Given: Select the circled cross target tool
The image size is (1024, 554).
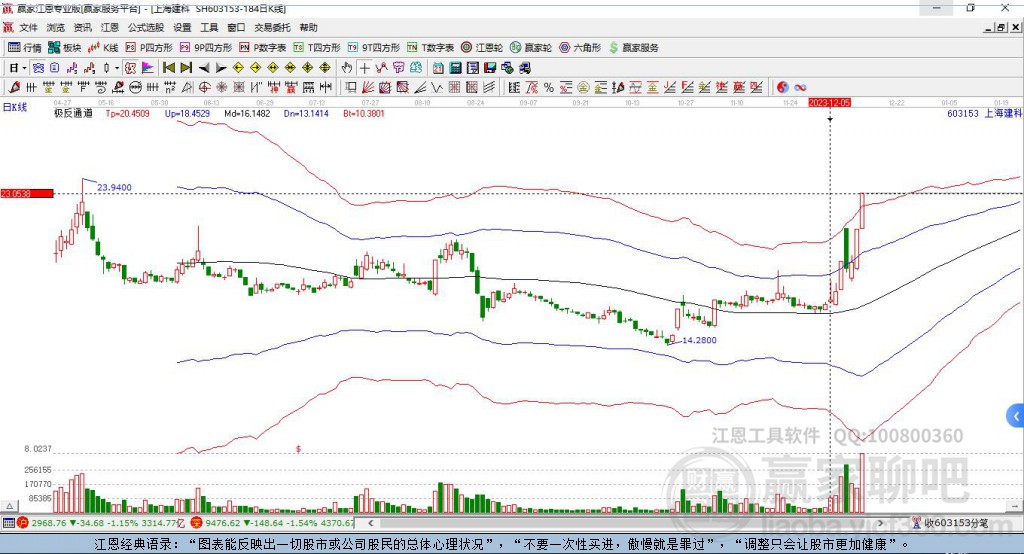Looking at the screenshot, I should click(204, 88).
